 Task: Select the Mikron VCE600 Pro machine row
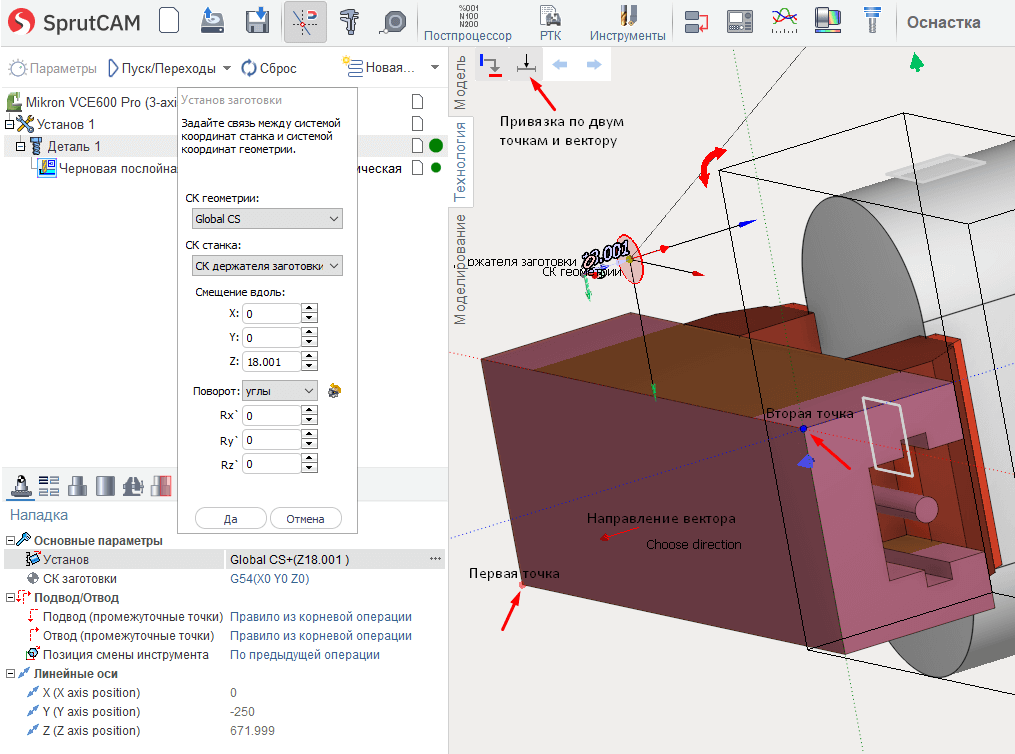91,102
